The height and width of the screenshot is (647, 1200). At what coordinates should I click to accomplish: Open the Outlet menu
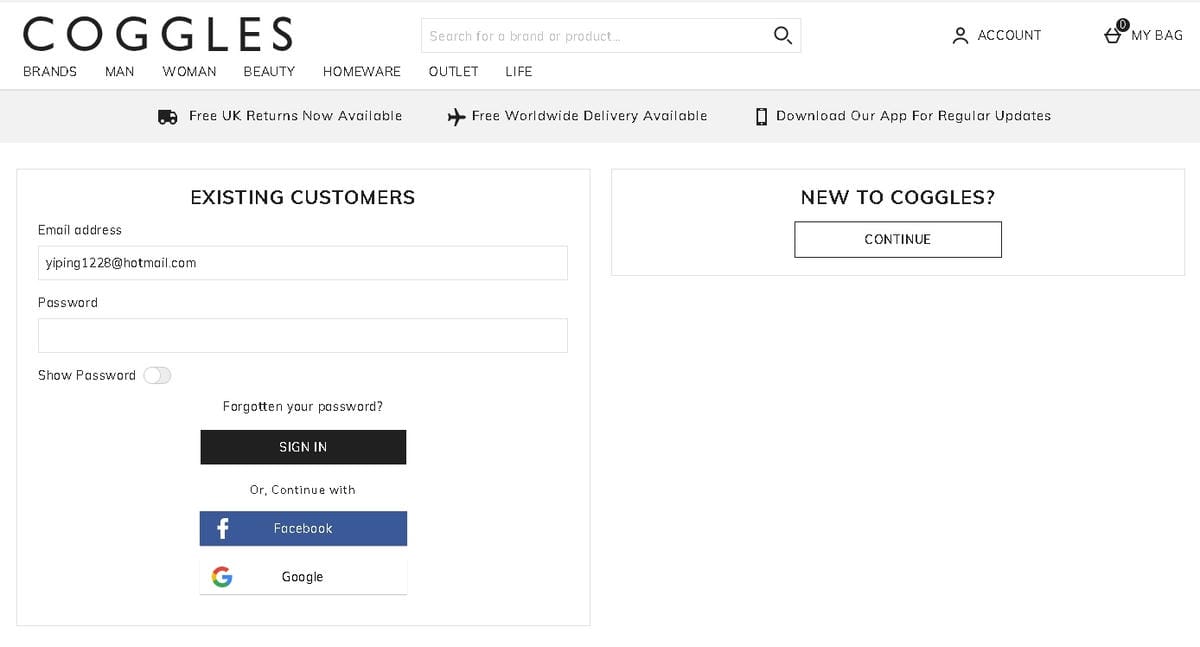tap(453, 71)
